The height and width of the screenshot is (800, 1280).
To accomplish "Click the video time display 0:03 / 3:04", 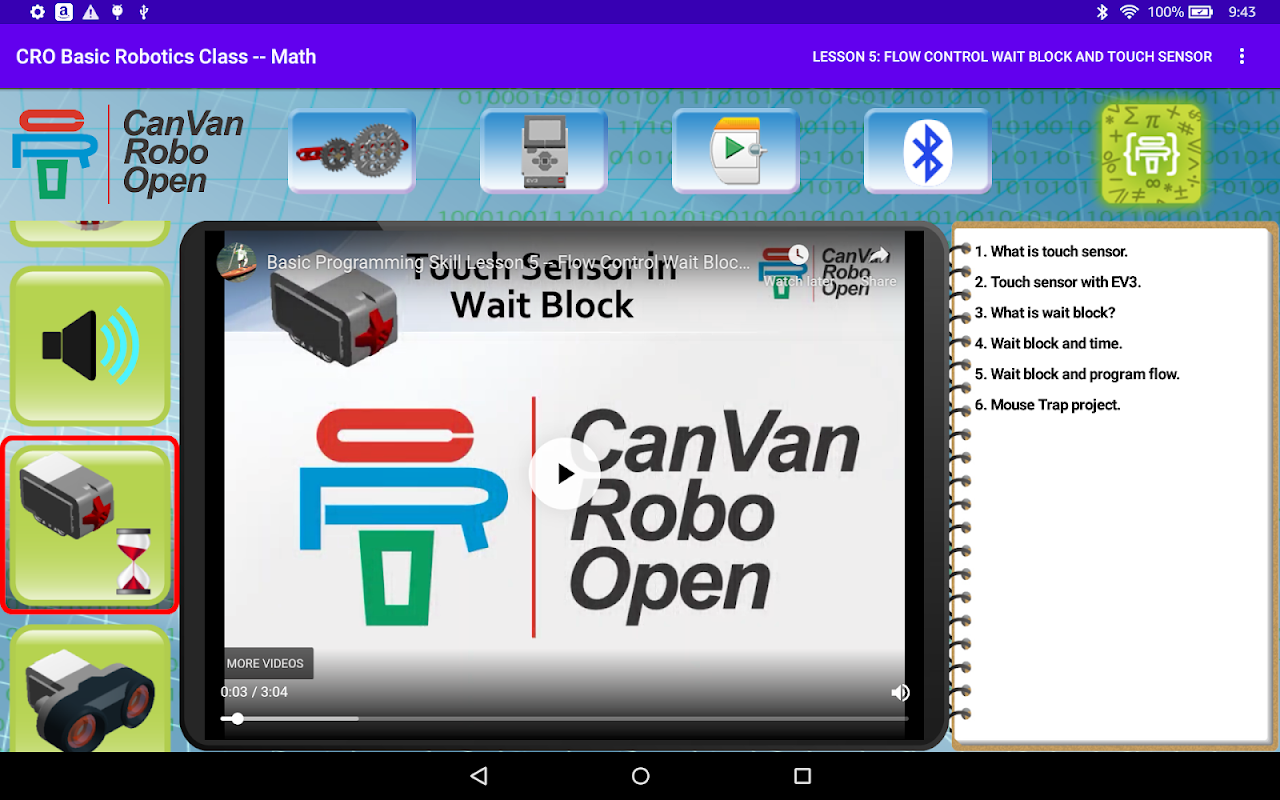I will tap(254, 692).
